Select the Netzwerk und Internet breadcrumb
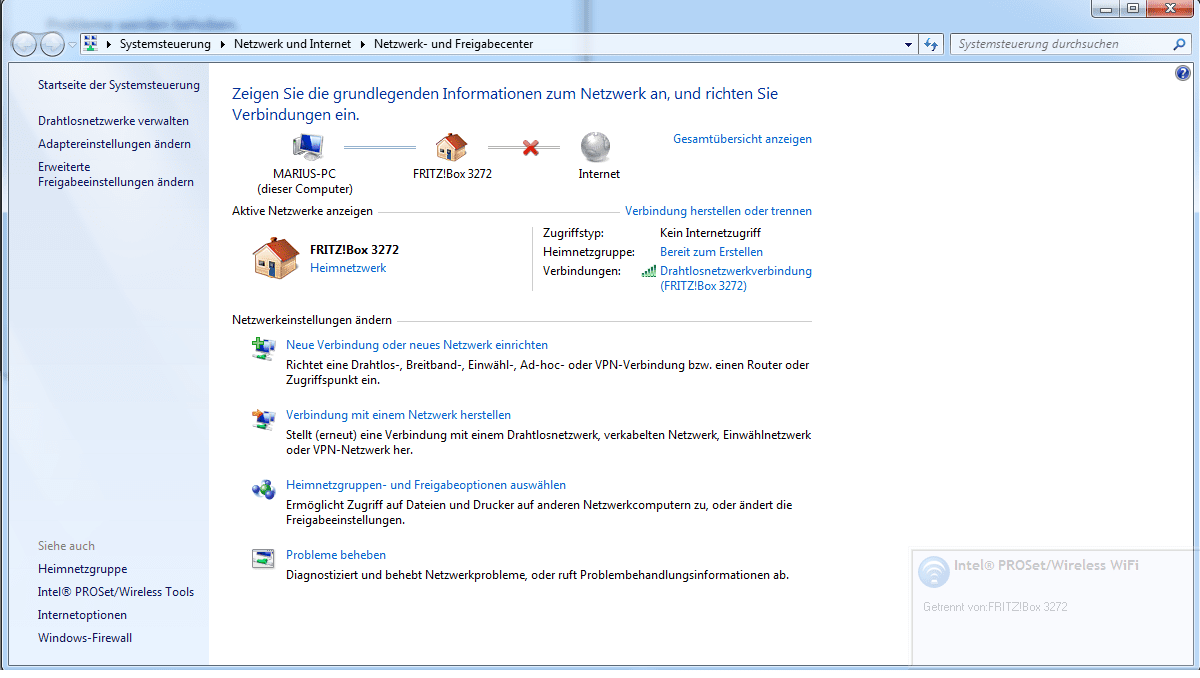This screenshot has width=1200, height=678. coord(293,44)
